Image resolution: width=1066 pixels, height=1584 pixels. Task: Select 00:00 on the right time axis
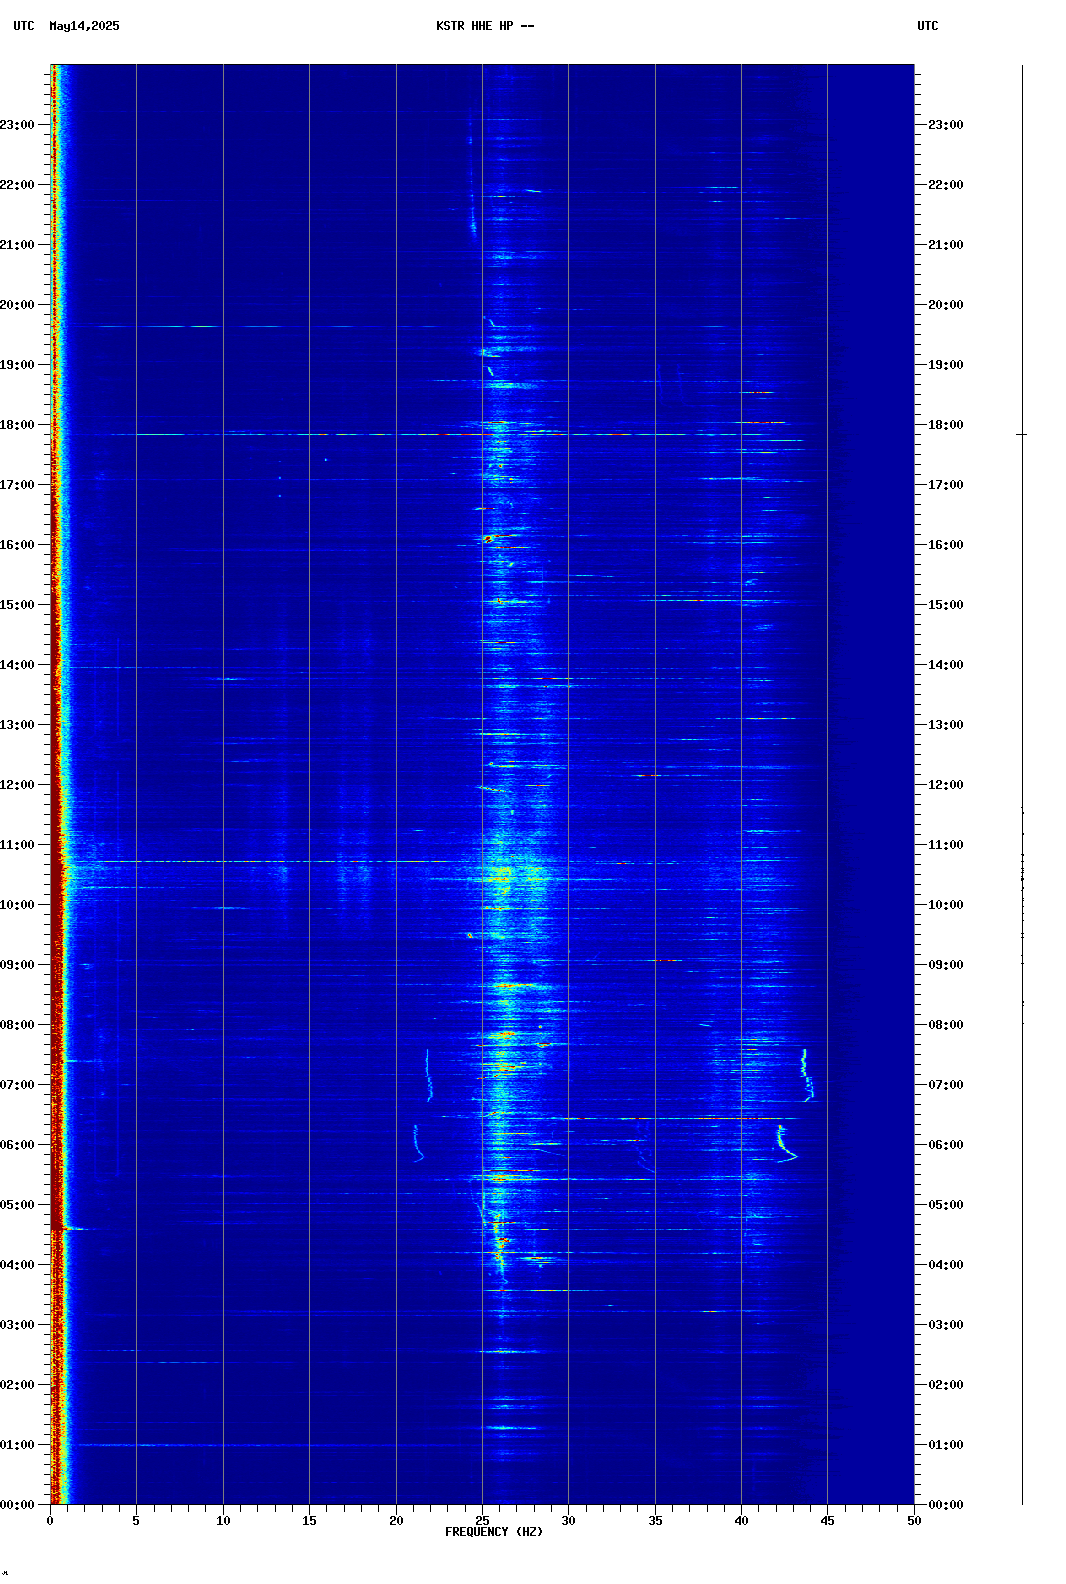[946, 1505]
